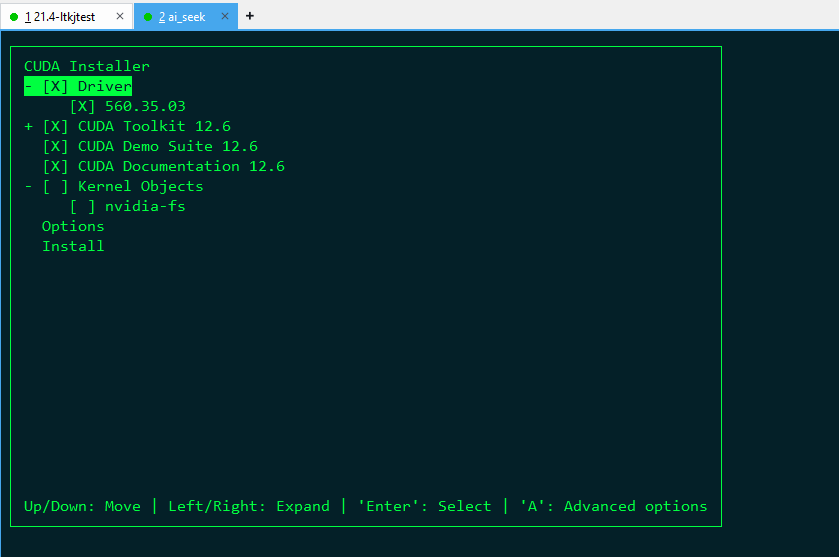Click the green status dot on ai_seek tab

(148, 17)
